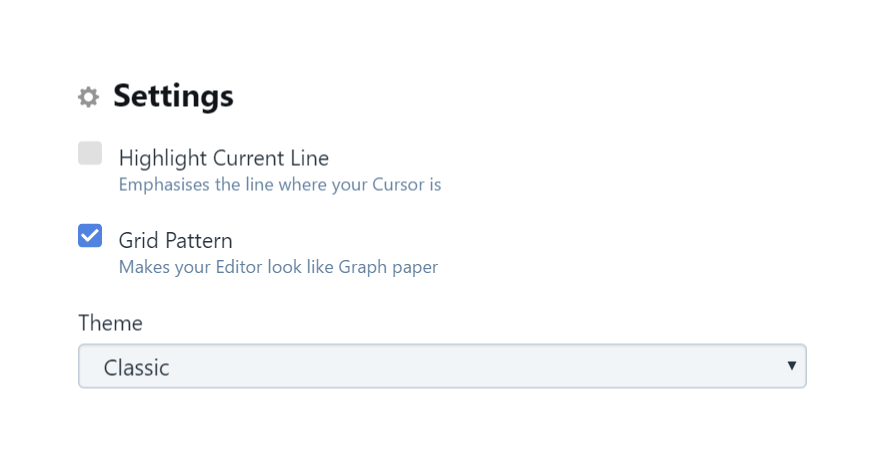Tick the empty grey box next to Highlight Current Line
887x468 pixels.
point(90,153)
